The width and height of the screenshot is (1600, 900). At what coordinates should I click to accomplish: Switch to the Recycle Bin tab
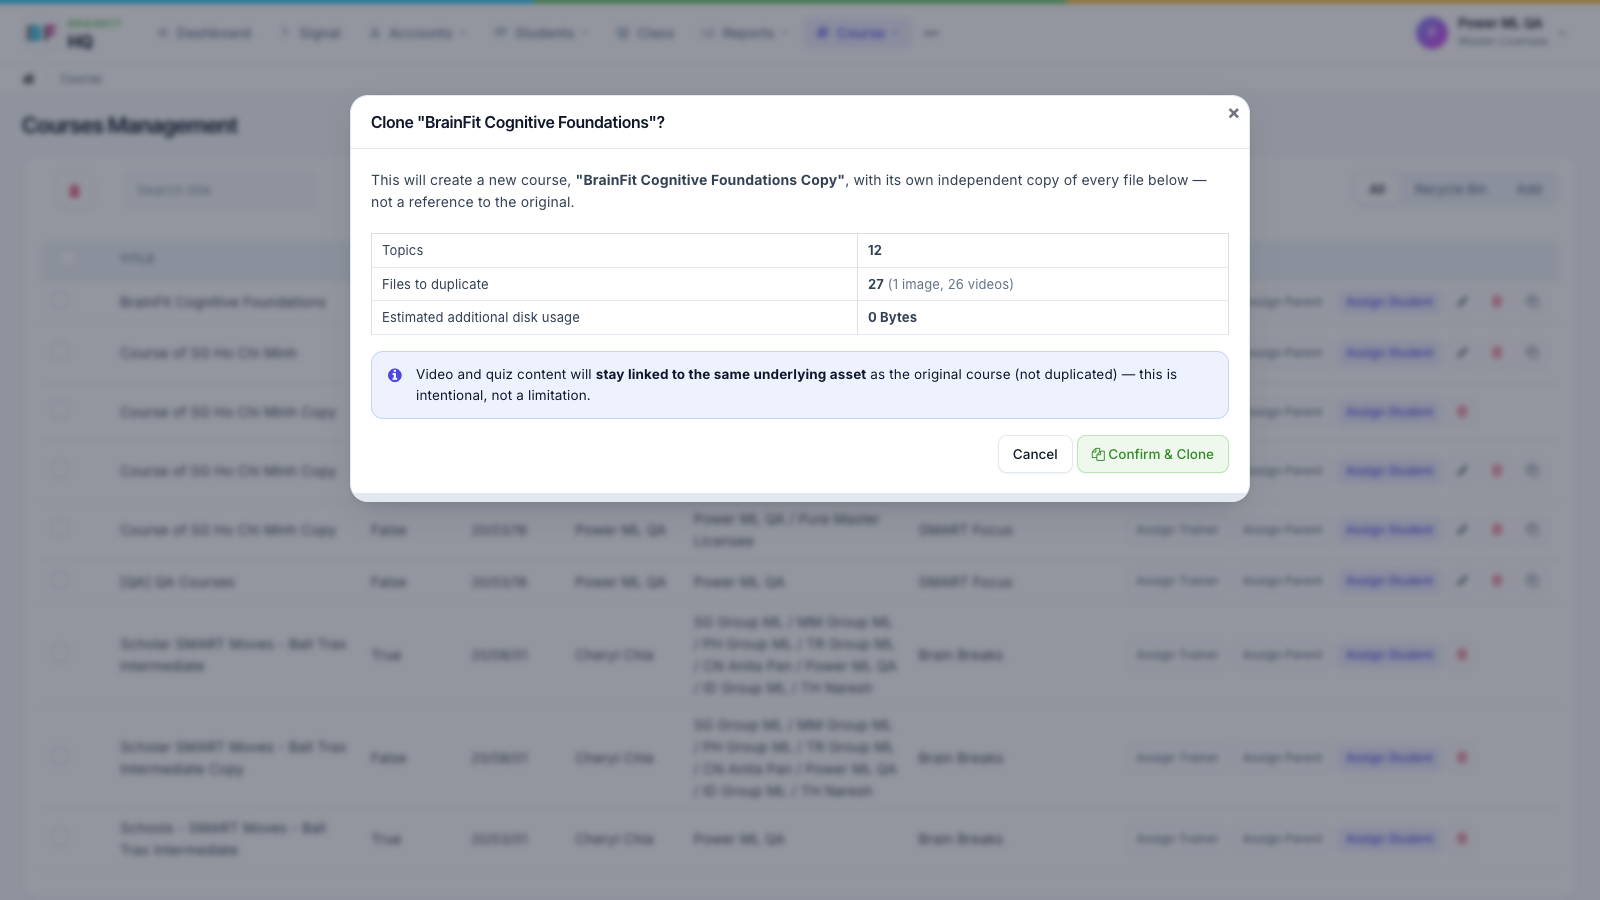point(1450,189)
